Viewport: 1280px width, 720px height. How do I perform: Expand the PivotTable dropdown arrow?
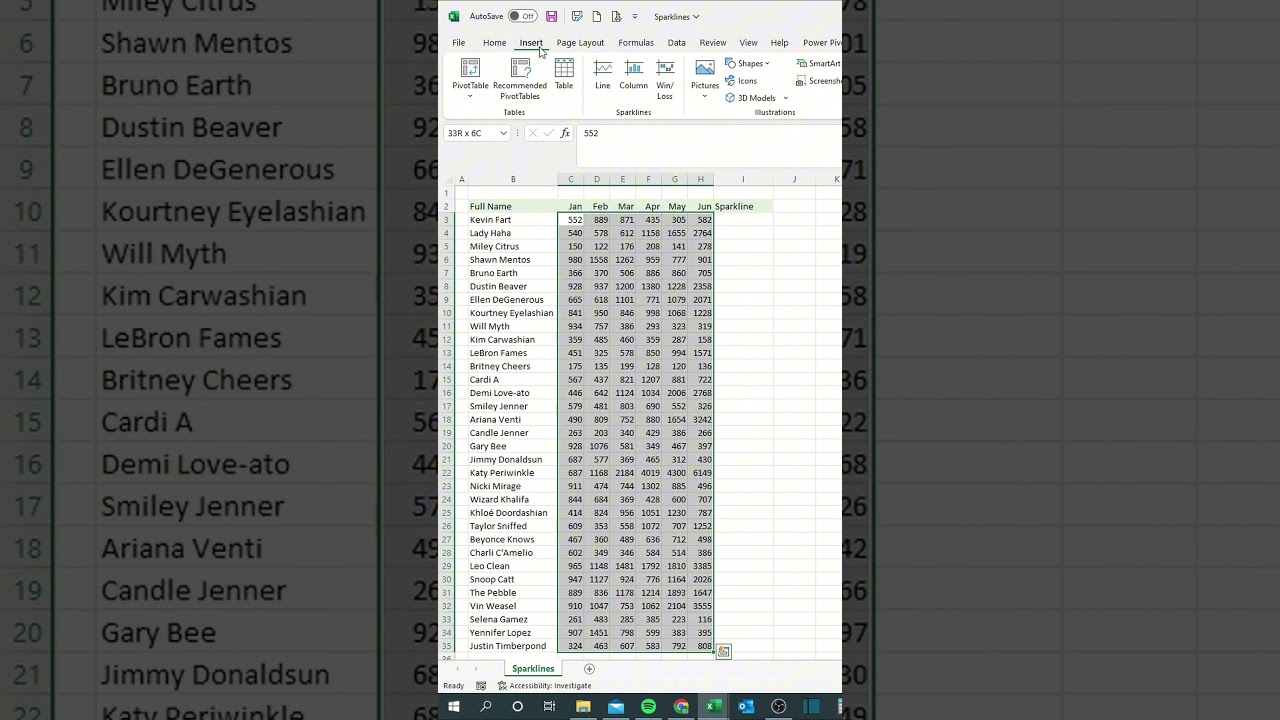(470, 97)
